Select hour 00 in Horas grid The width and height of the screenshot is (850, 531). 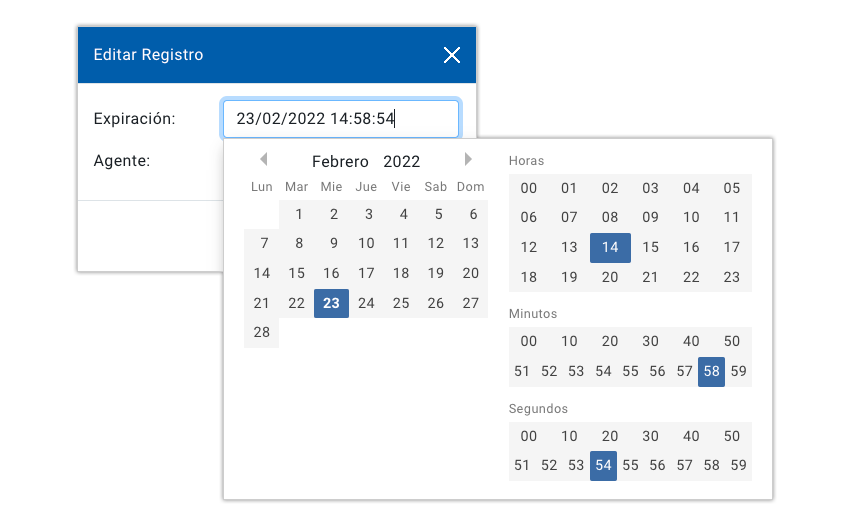[529, 188]
